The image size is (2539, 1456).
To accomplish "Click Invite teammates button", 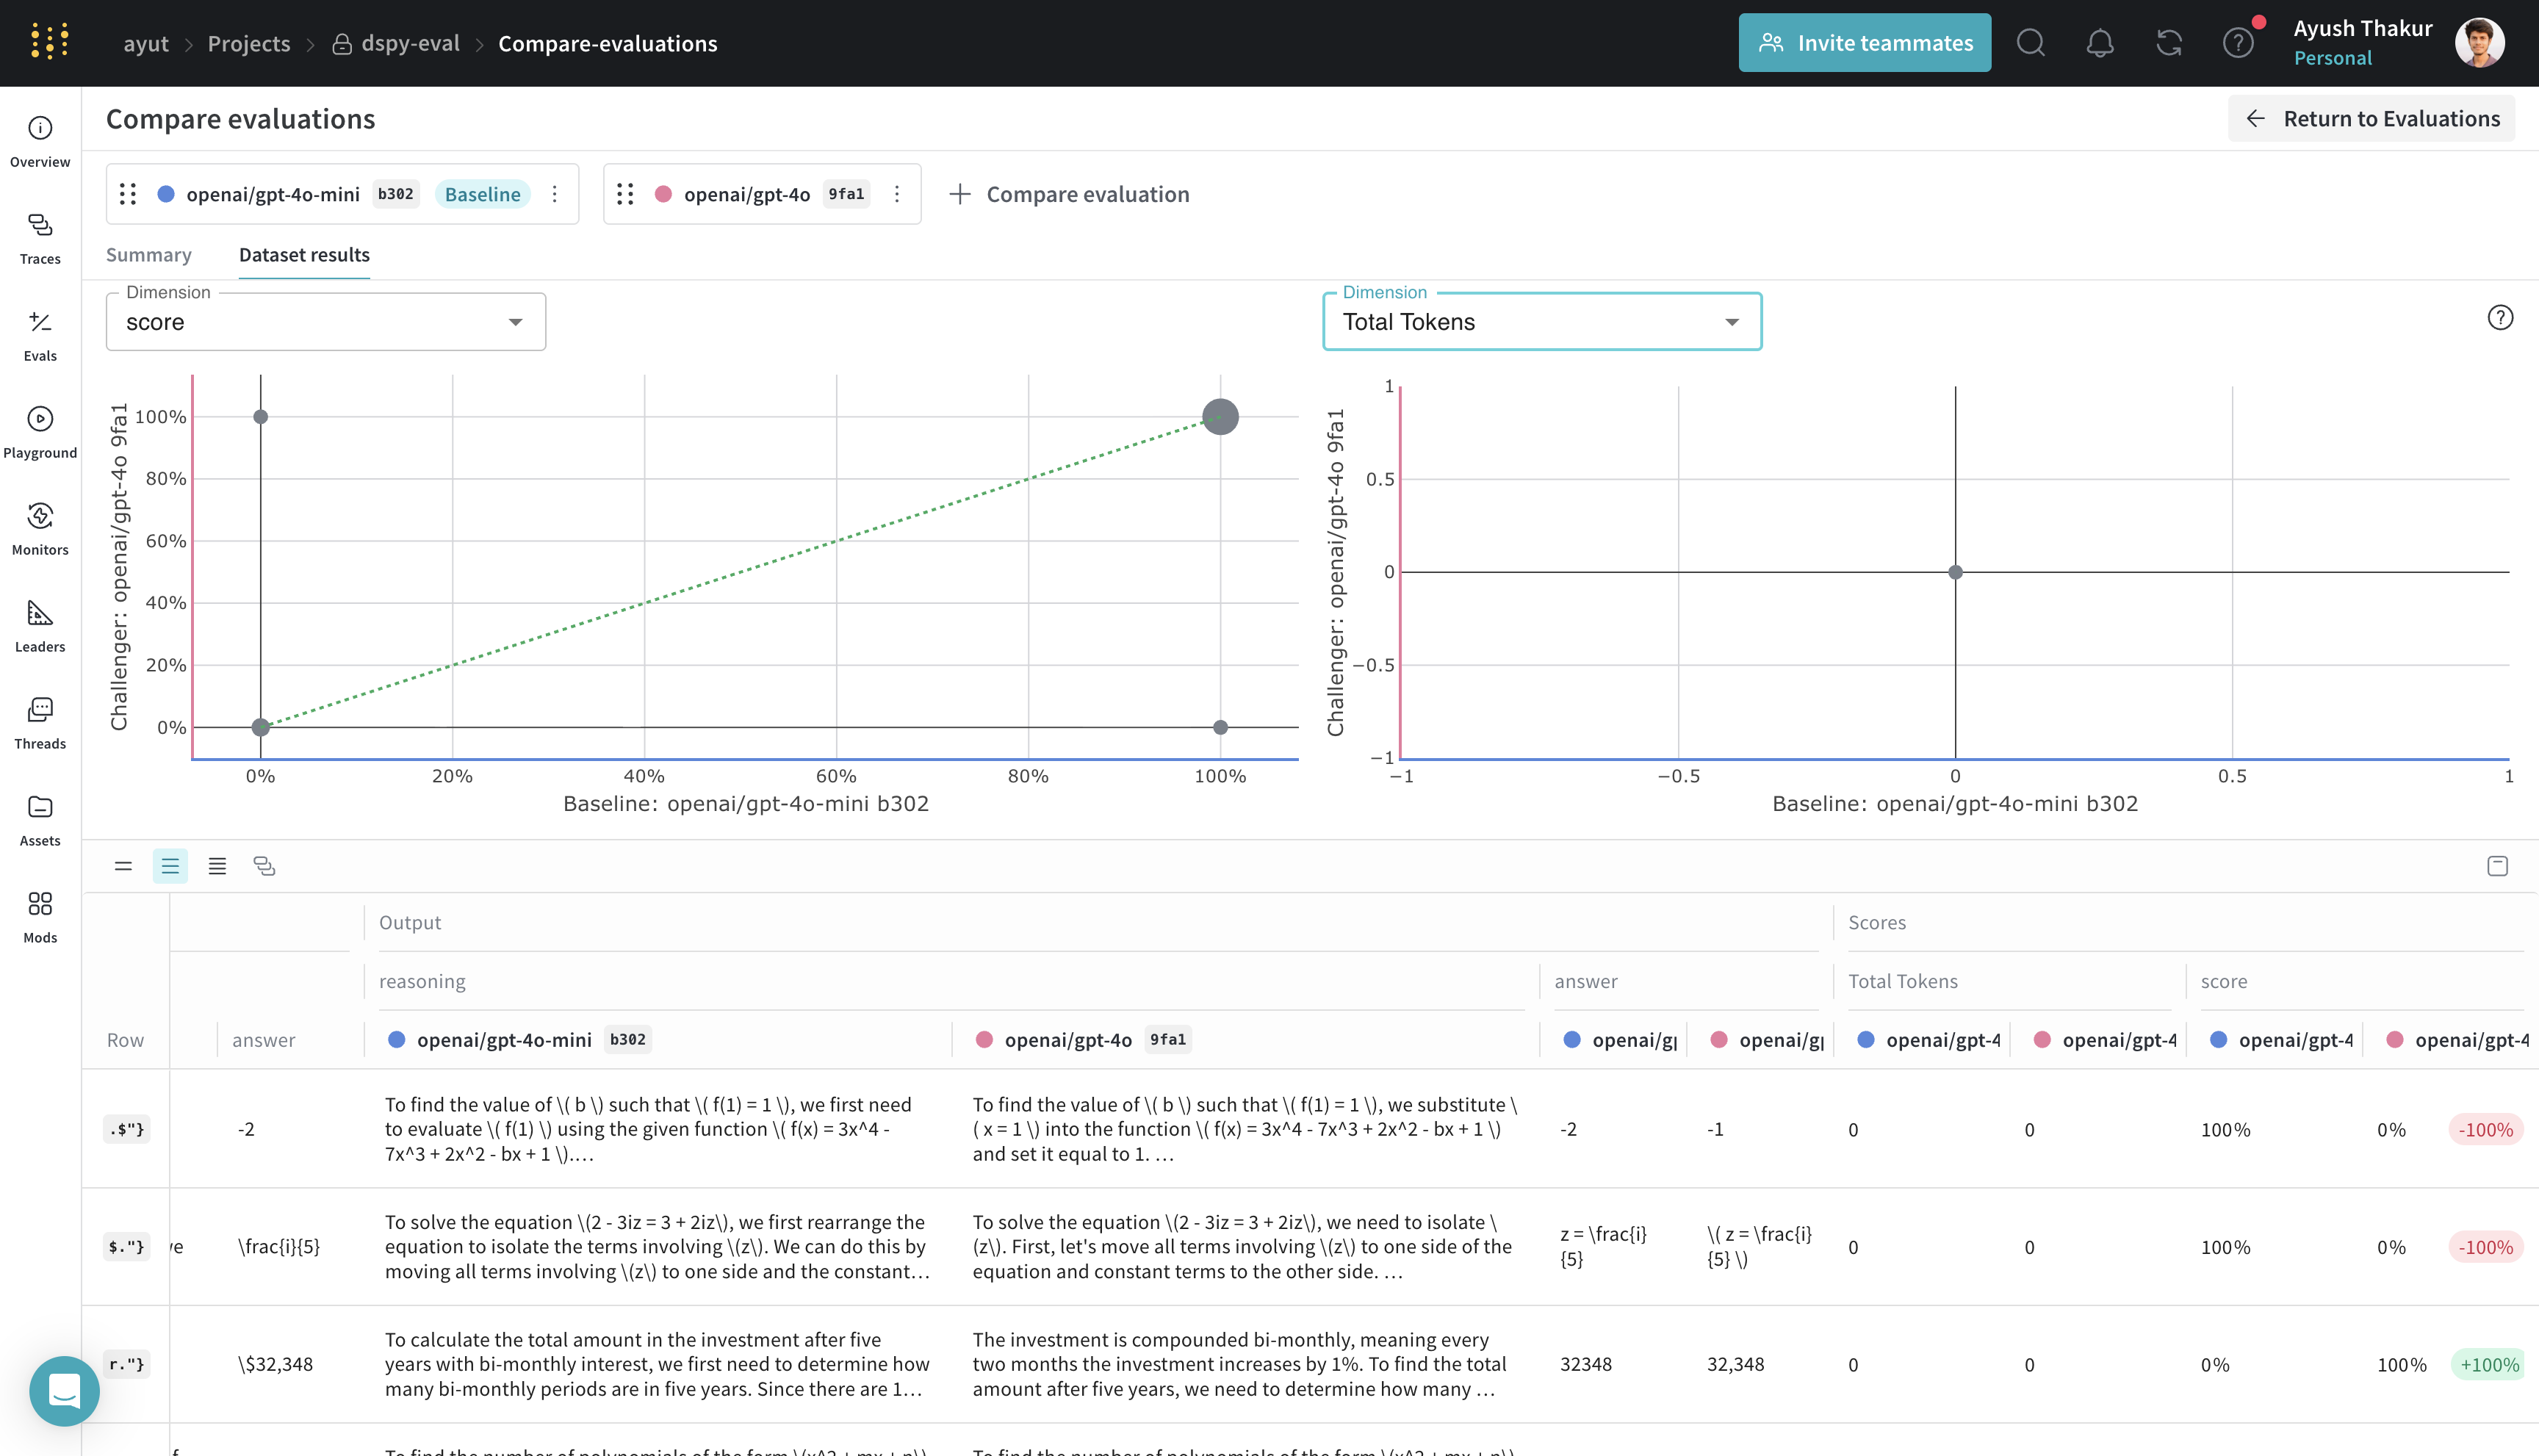I will (1865, 43).
